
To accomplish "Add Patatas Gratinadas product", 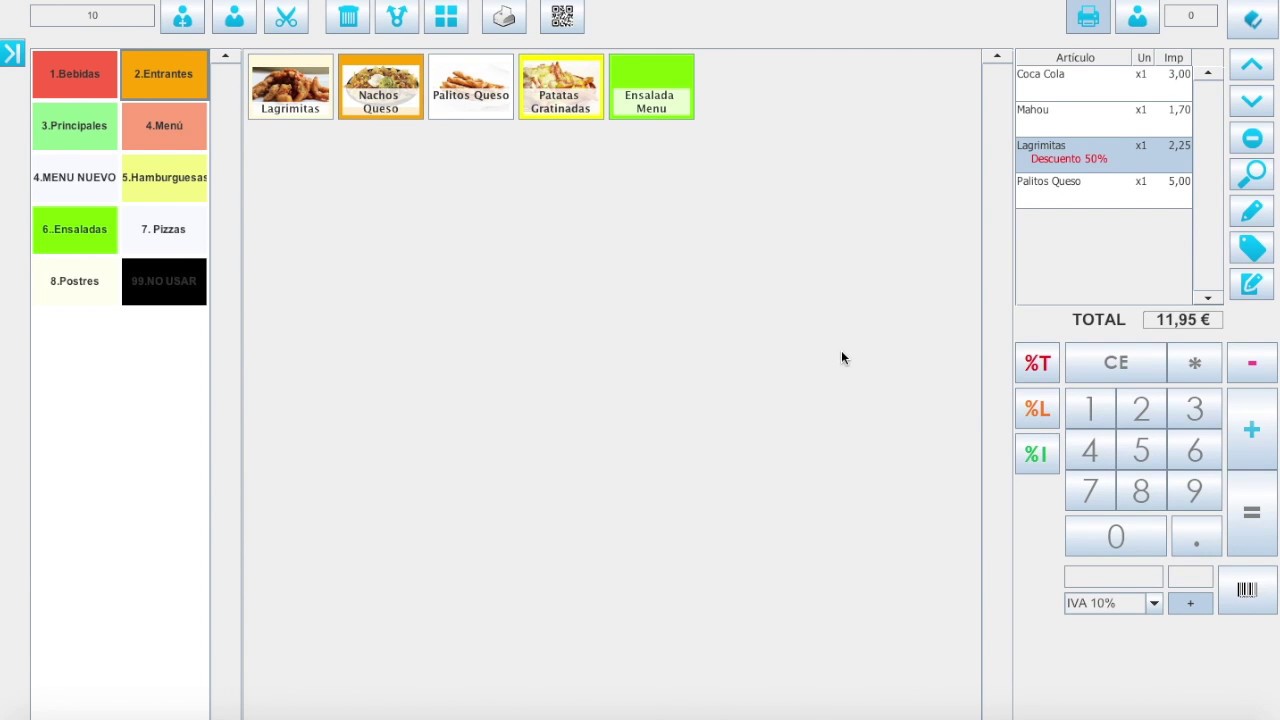I will tap(561, 87).
